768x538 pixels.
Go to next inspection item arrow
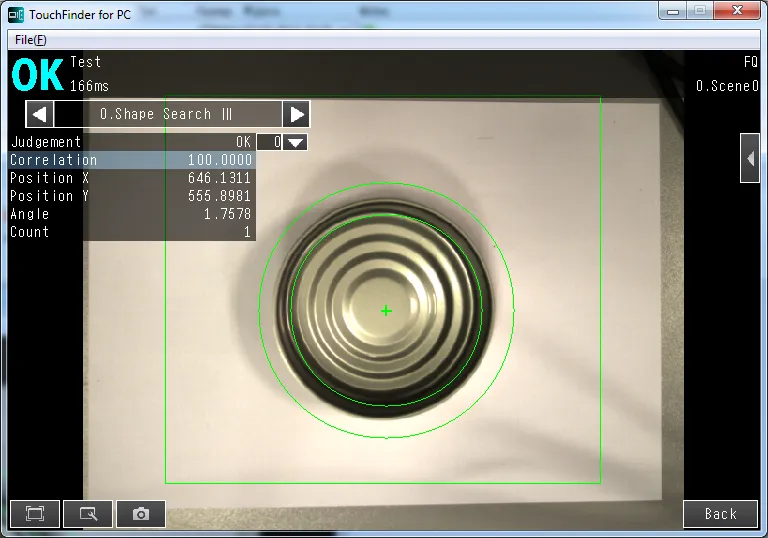point(296,114)
